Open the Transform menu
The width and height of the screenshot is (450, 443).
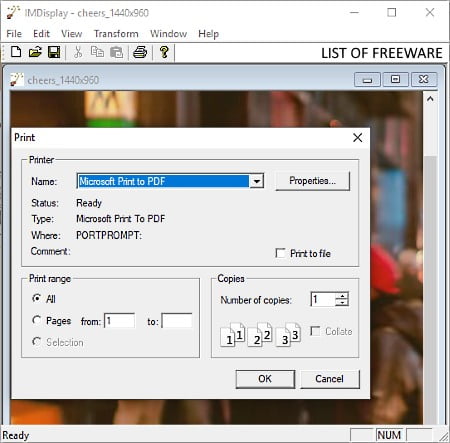(x=116, y=34)
